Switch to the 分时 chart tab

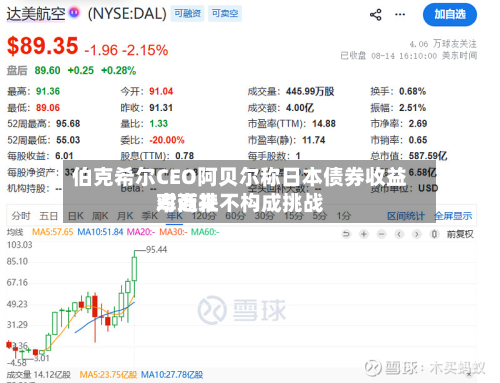(21, 216)
